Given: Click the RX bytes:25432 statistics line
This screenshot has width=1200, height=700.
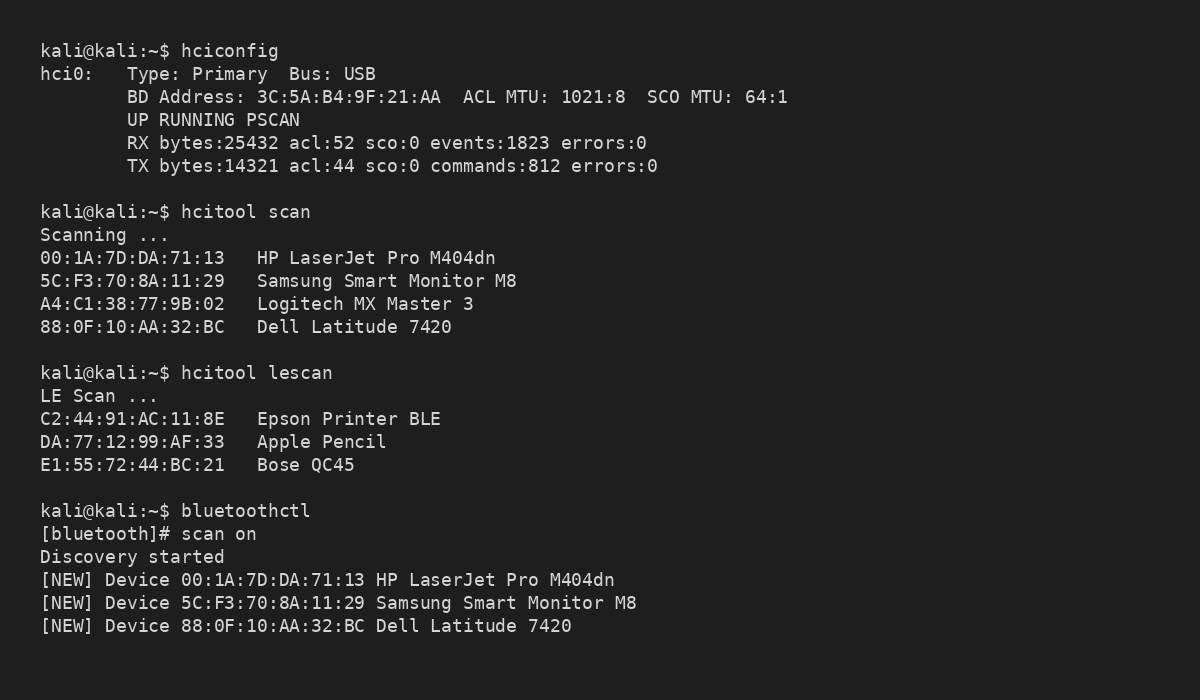Looking at the screenshot, I should 386,143.
